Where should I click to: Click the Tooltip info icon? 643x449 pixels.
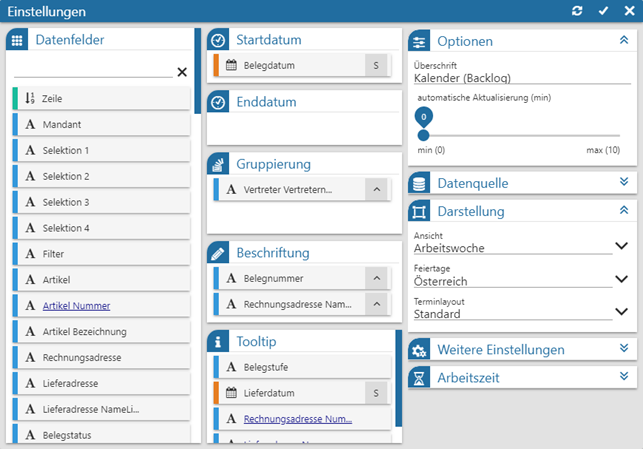[x=218, y=342]
